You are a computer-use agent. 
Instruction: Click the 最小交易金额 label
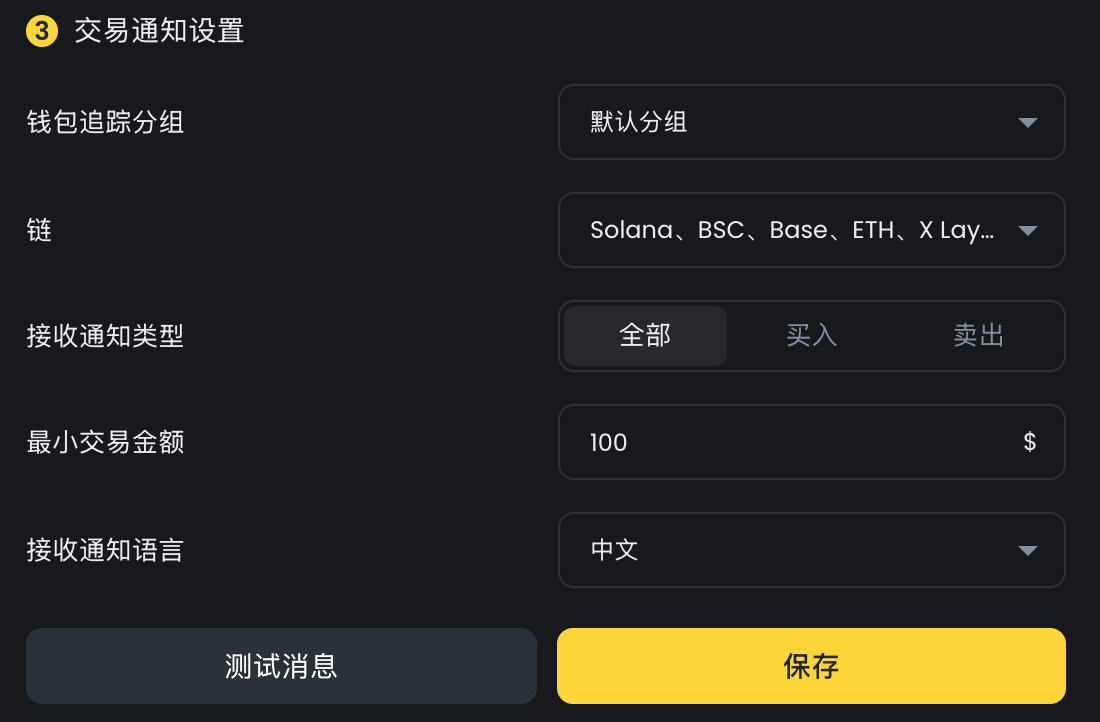point(105,442)
